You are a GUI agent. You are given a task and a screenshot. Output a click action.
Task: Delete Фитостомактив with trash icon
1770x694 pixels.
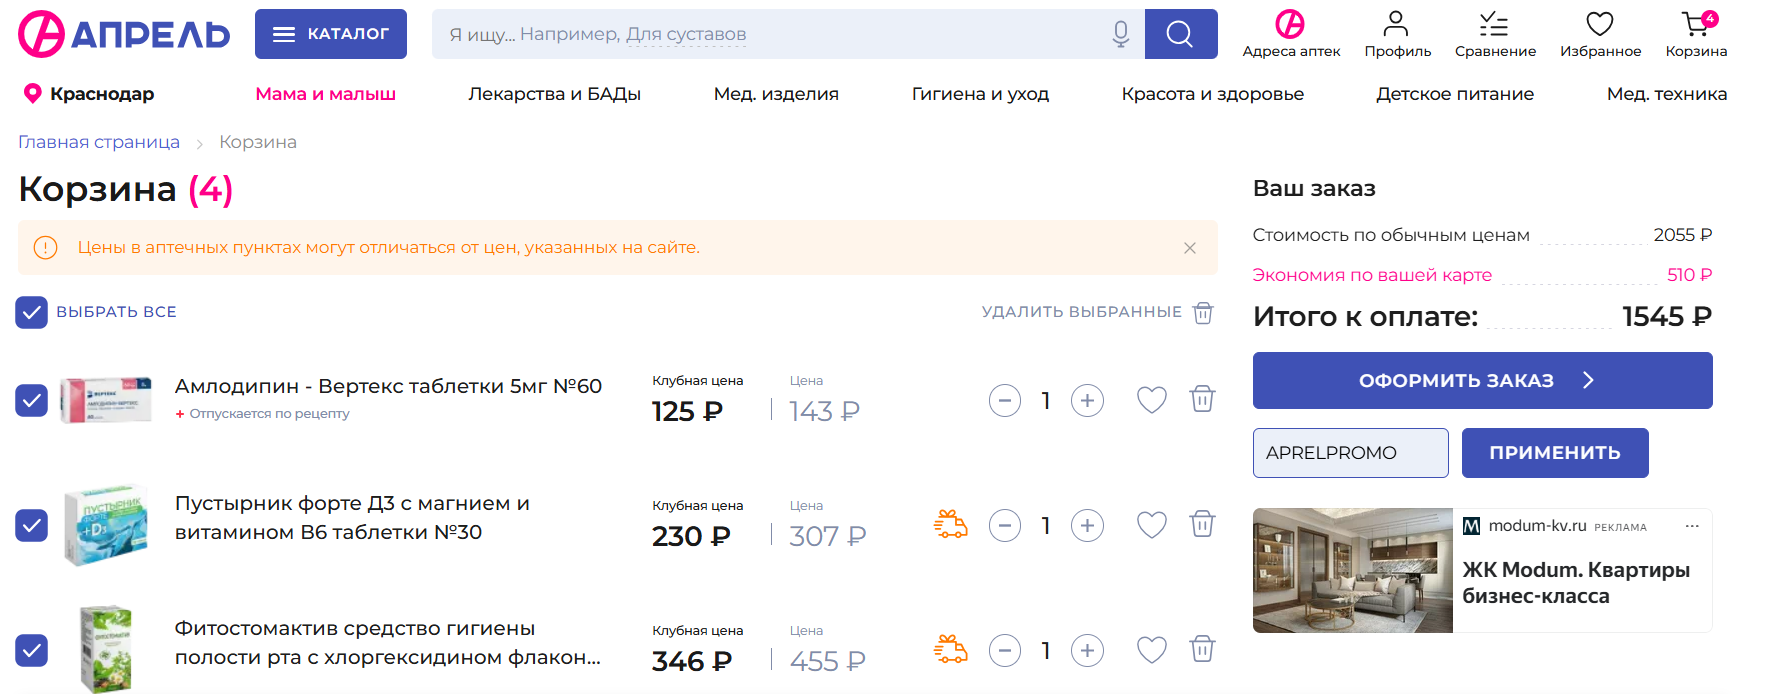(x=1202, y=649)
